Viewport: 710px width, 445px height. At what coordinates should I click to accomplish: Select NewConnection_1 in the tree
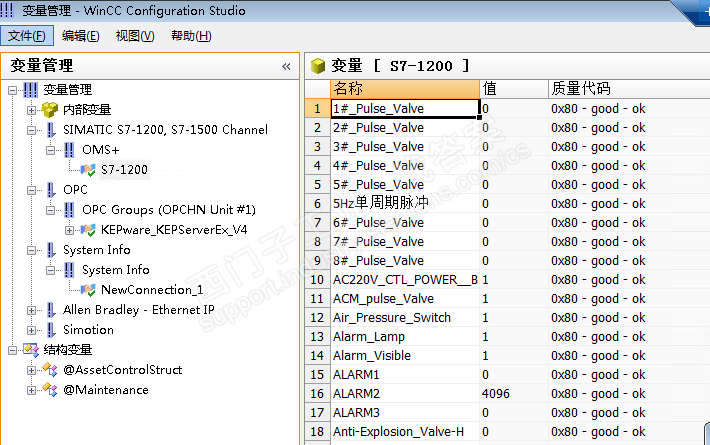152,290
